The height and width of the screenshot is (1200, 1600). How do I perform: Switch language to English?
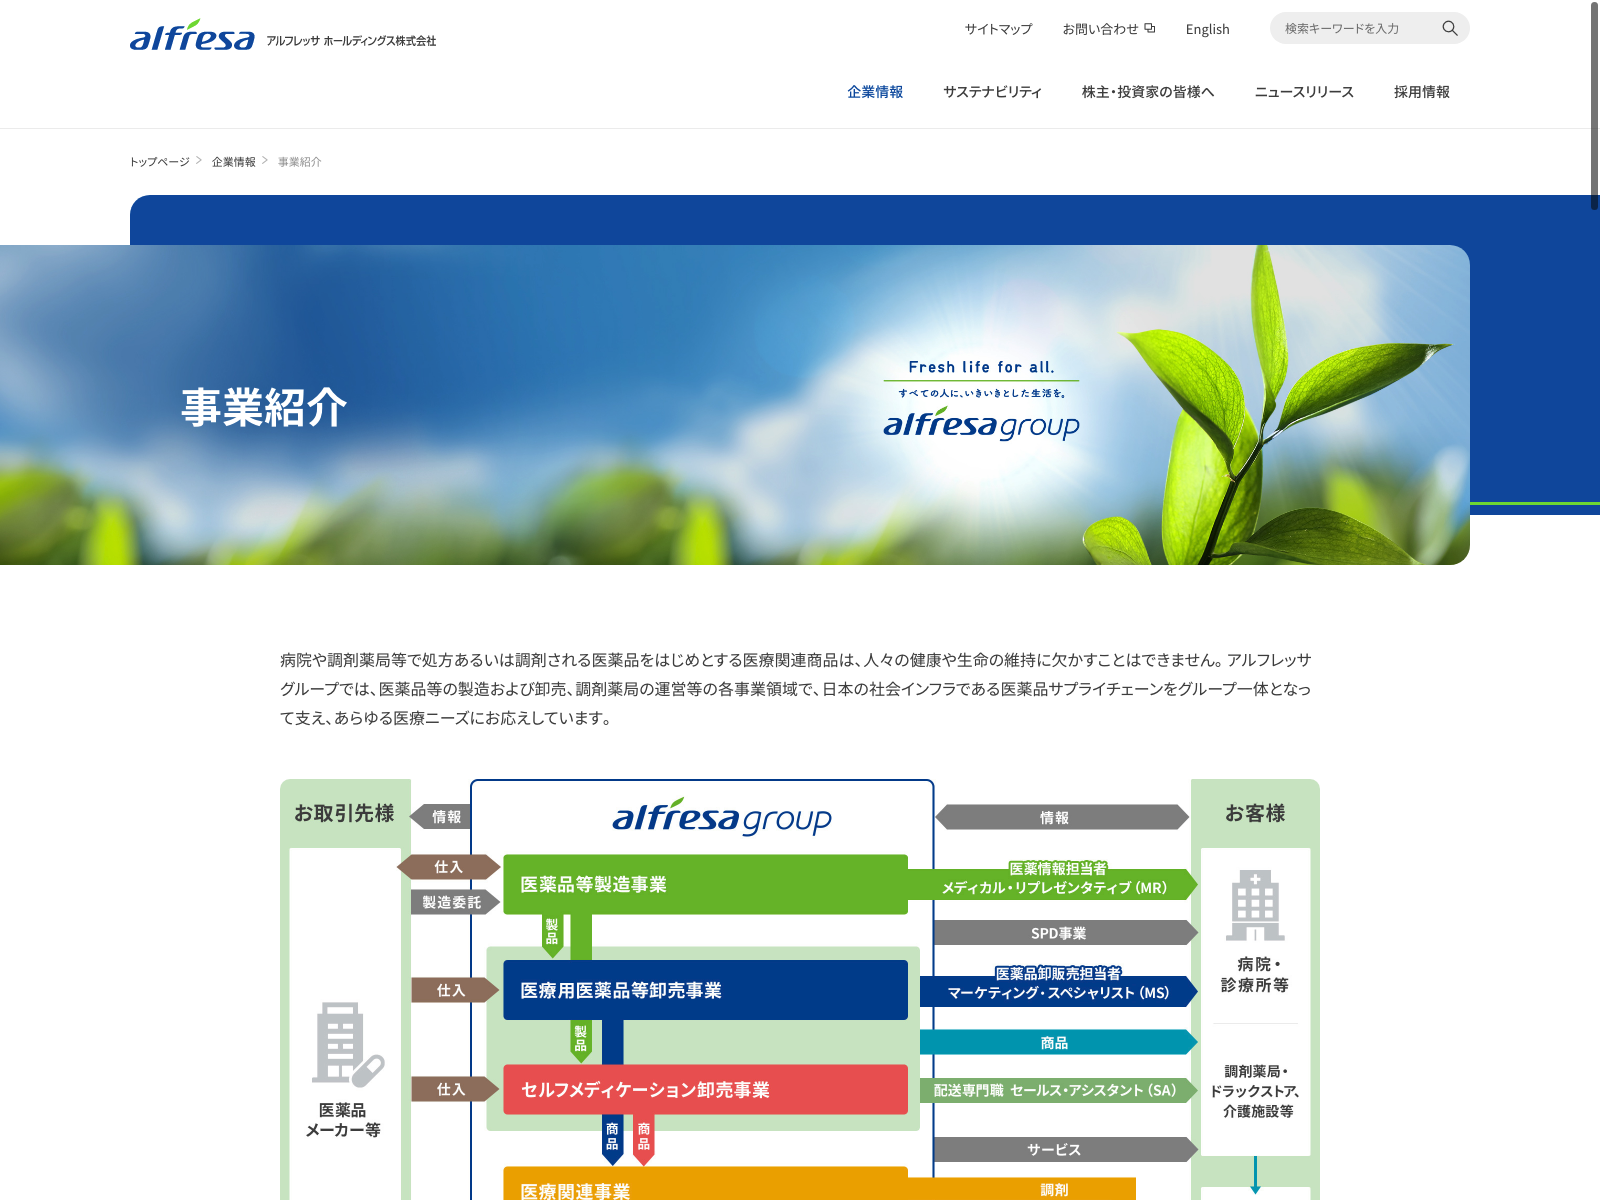click(1207, 29)
